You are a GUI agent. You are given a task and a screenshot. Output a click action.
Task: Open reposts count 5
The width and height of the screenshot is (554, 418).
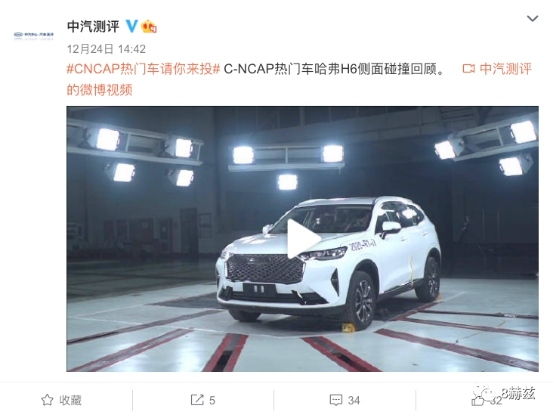tap(212, 400)
